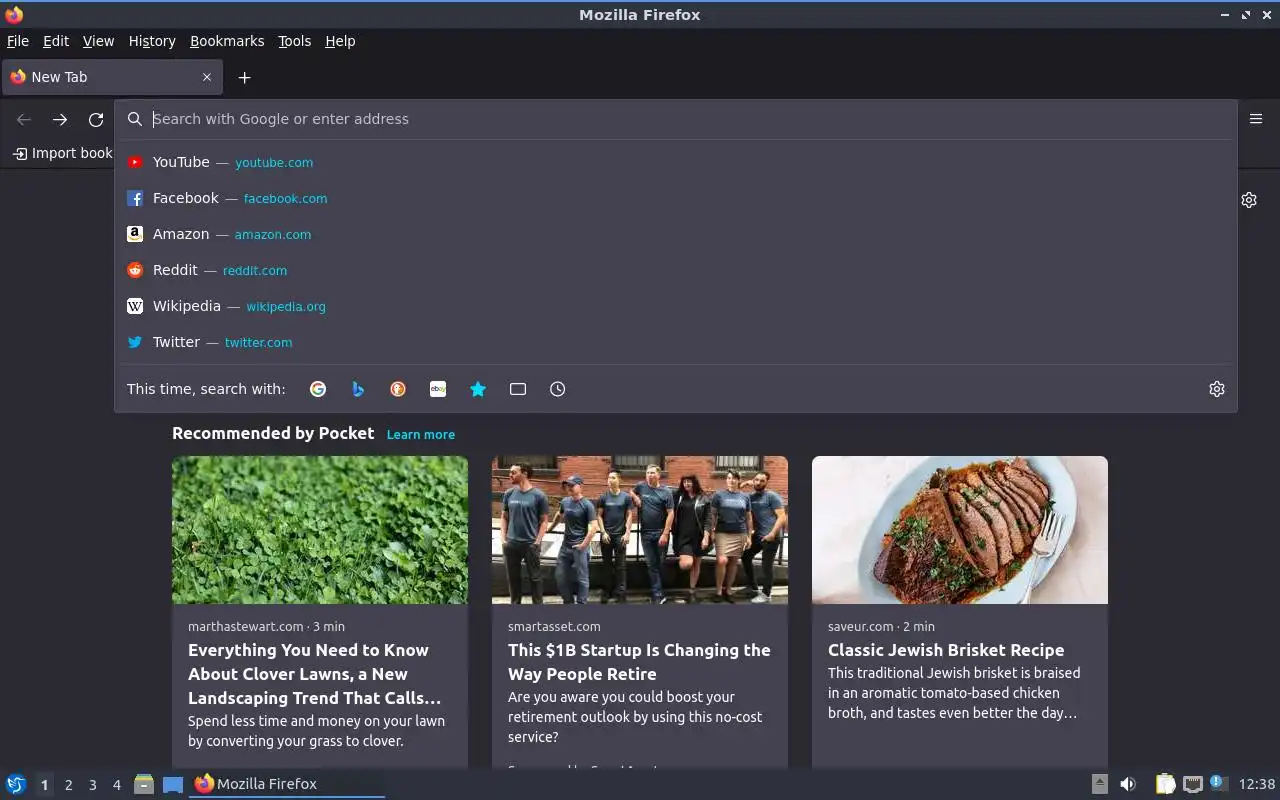This screenshot has height=800, width=1280.
Task: Click the Pocket Learn more link
Action: point(421,434)
